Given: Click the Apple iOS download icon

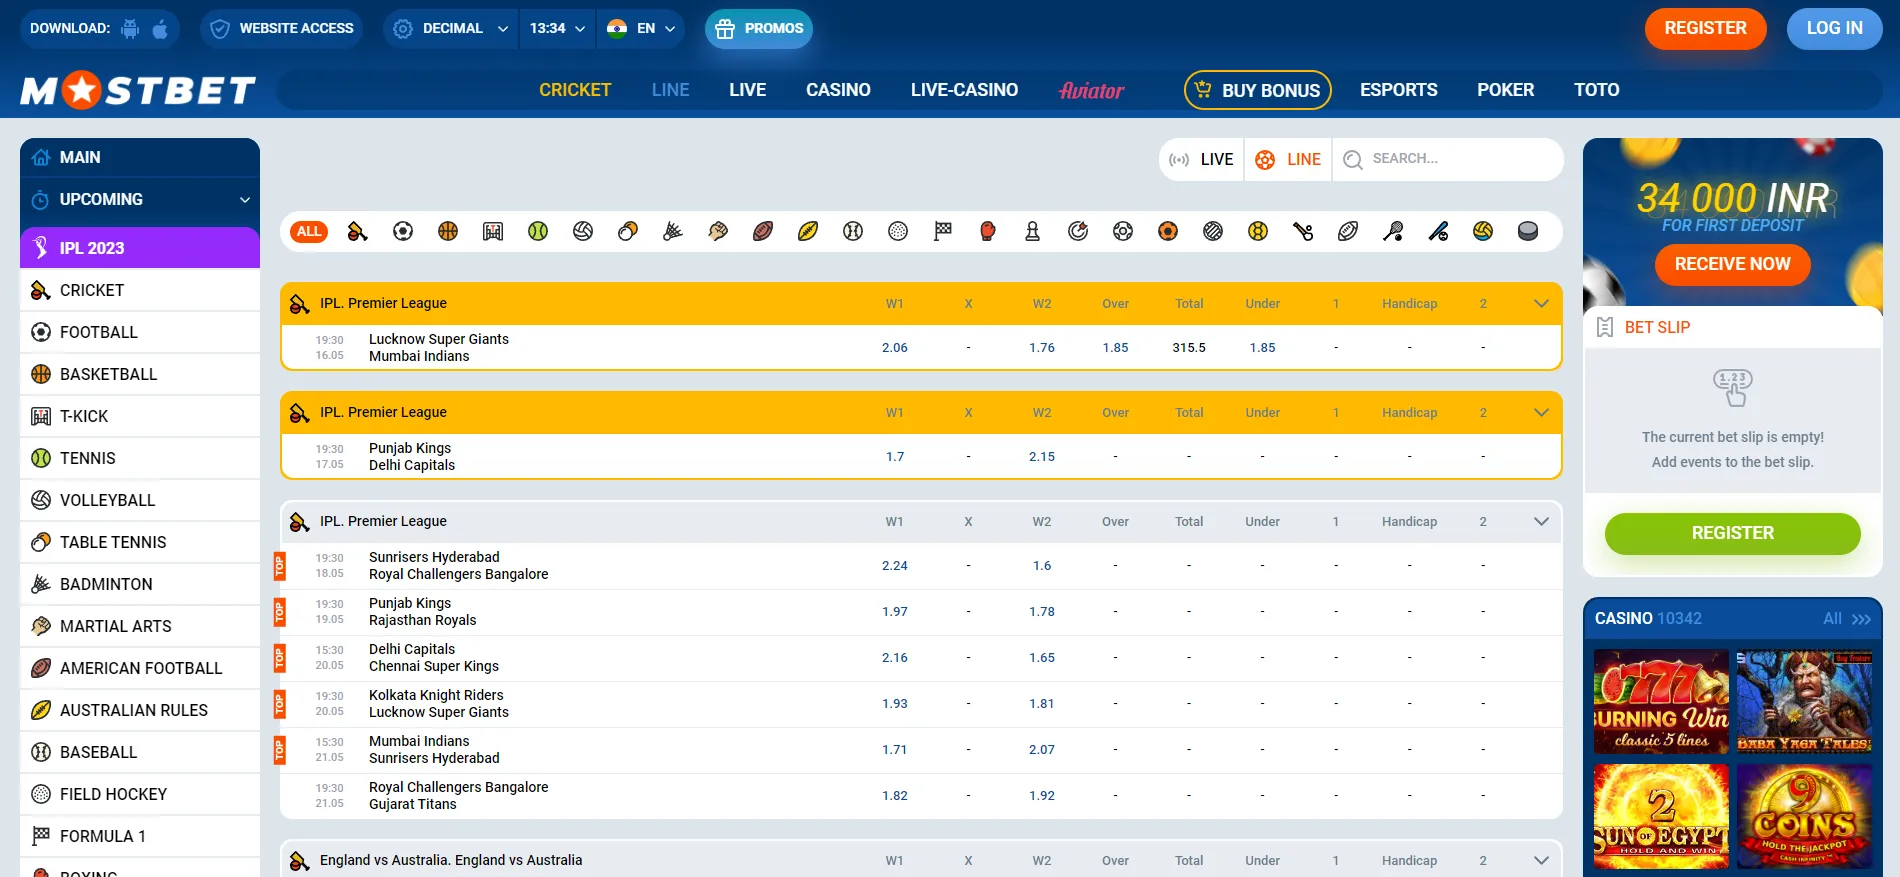Looking at the screenshot, I should coord(160,28).
